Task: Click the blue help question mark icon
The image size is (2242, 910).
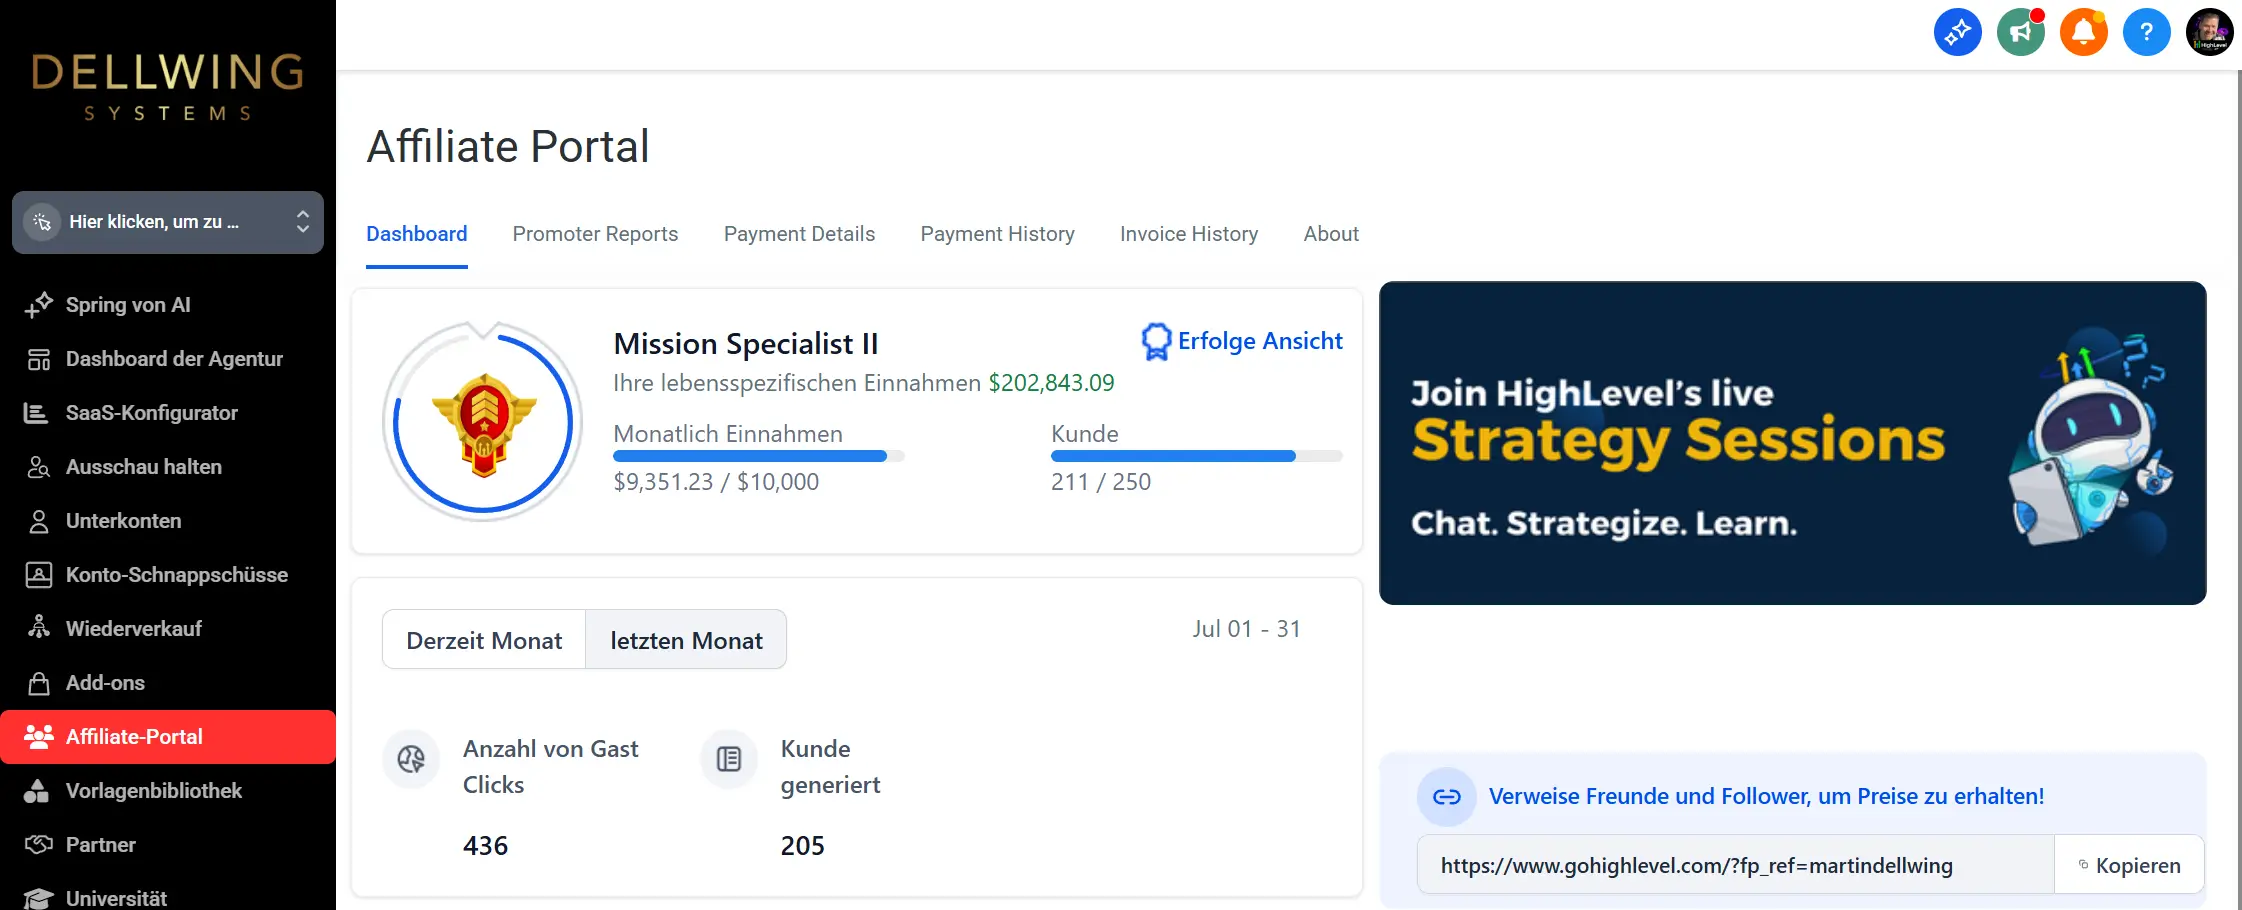Action: pos(2146,32)
